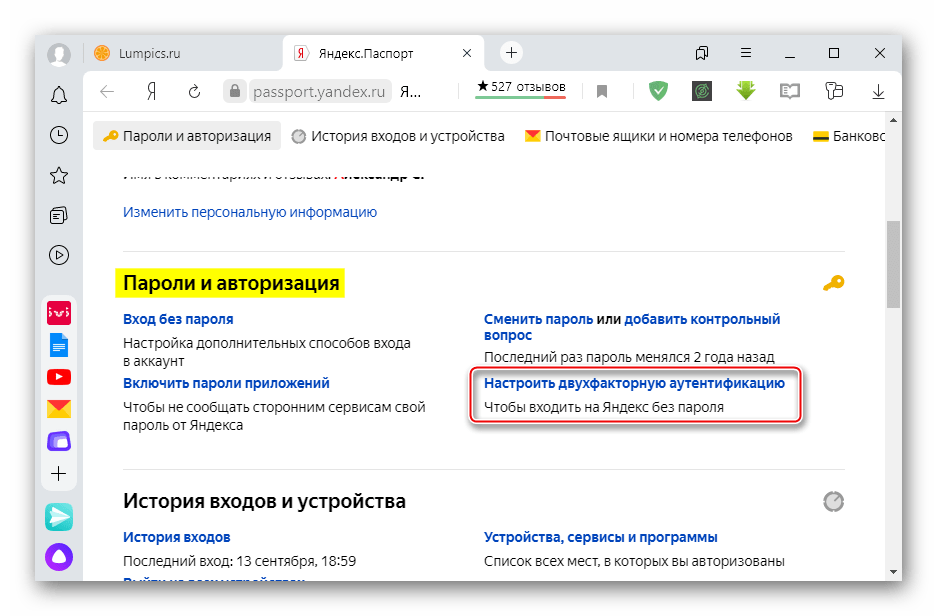Add new sidebar app with plus

point(59,474)
